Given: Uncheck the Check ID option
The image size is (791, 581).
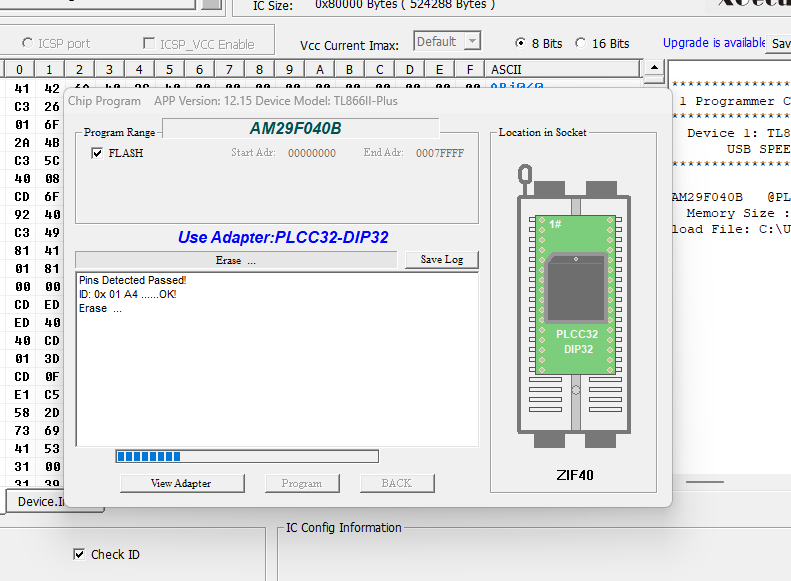Looking at the screenshot, I should click(80, 554).
